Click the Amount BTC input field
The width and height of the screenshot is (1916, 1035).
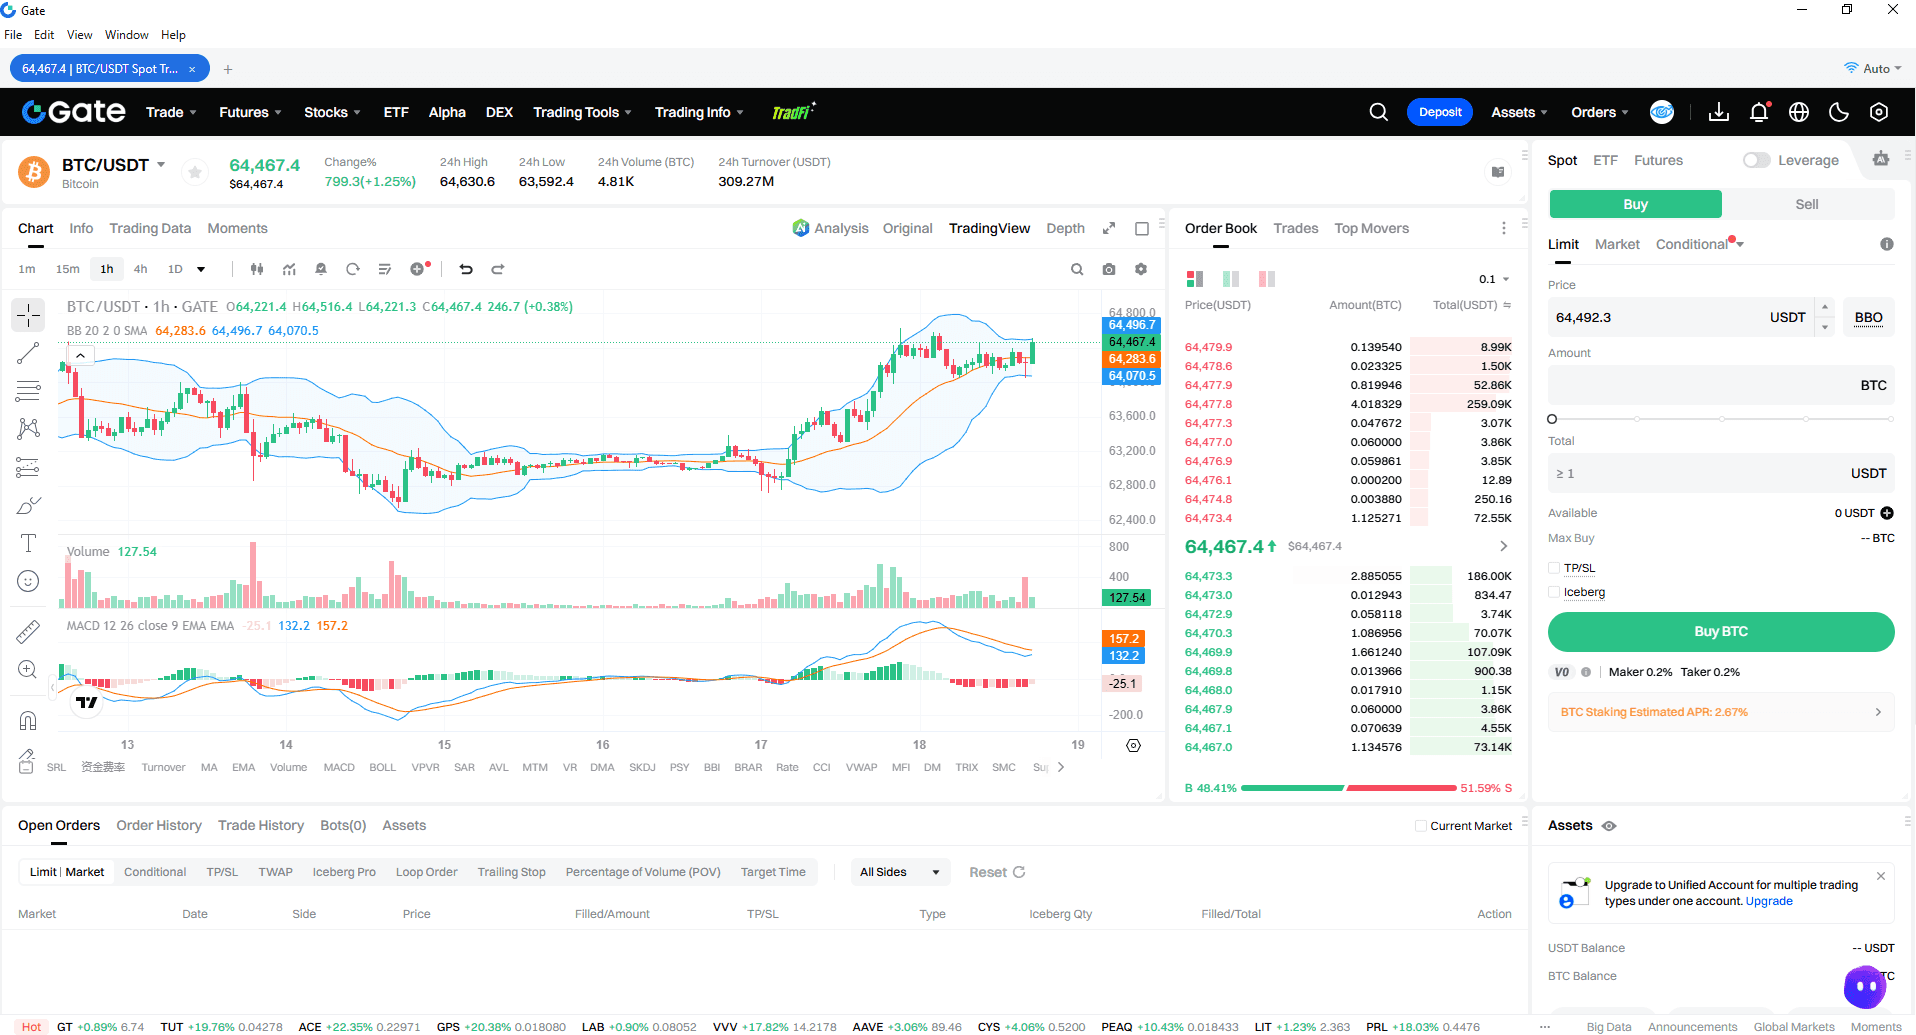(x=1721, y=385)
